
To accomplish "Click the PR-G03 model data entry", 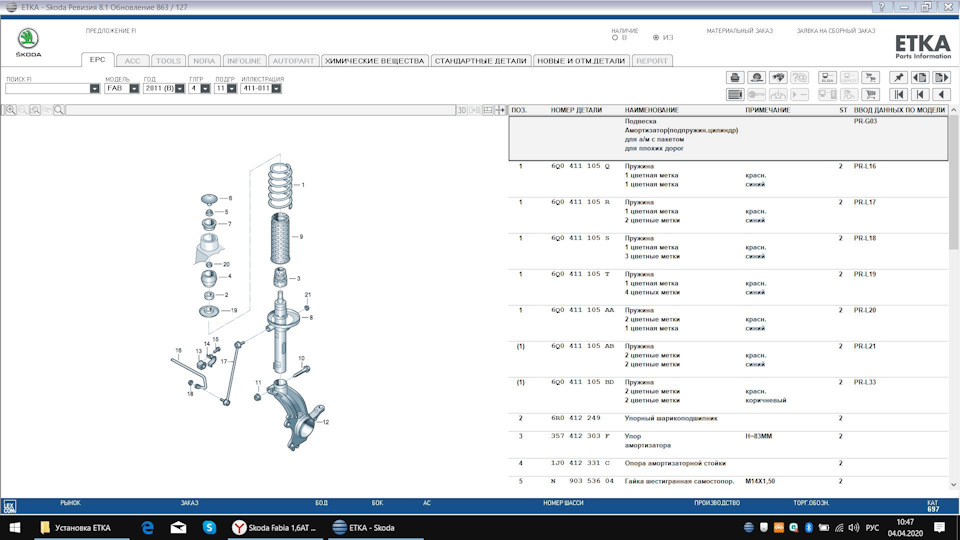I will (x=865, y=121).
